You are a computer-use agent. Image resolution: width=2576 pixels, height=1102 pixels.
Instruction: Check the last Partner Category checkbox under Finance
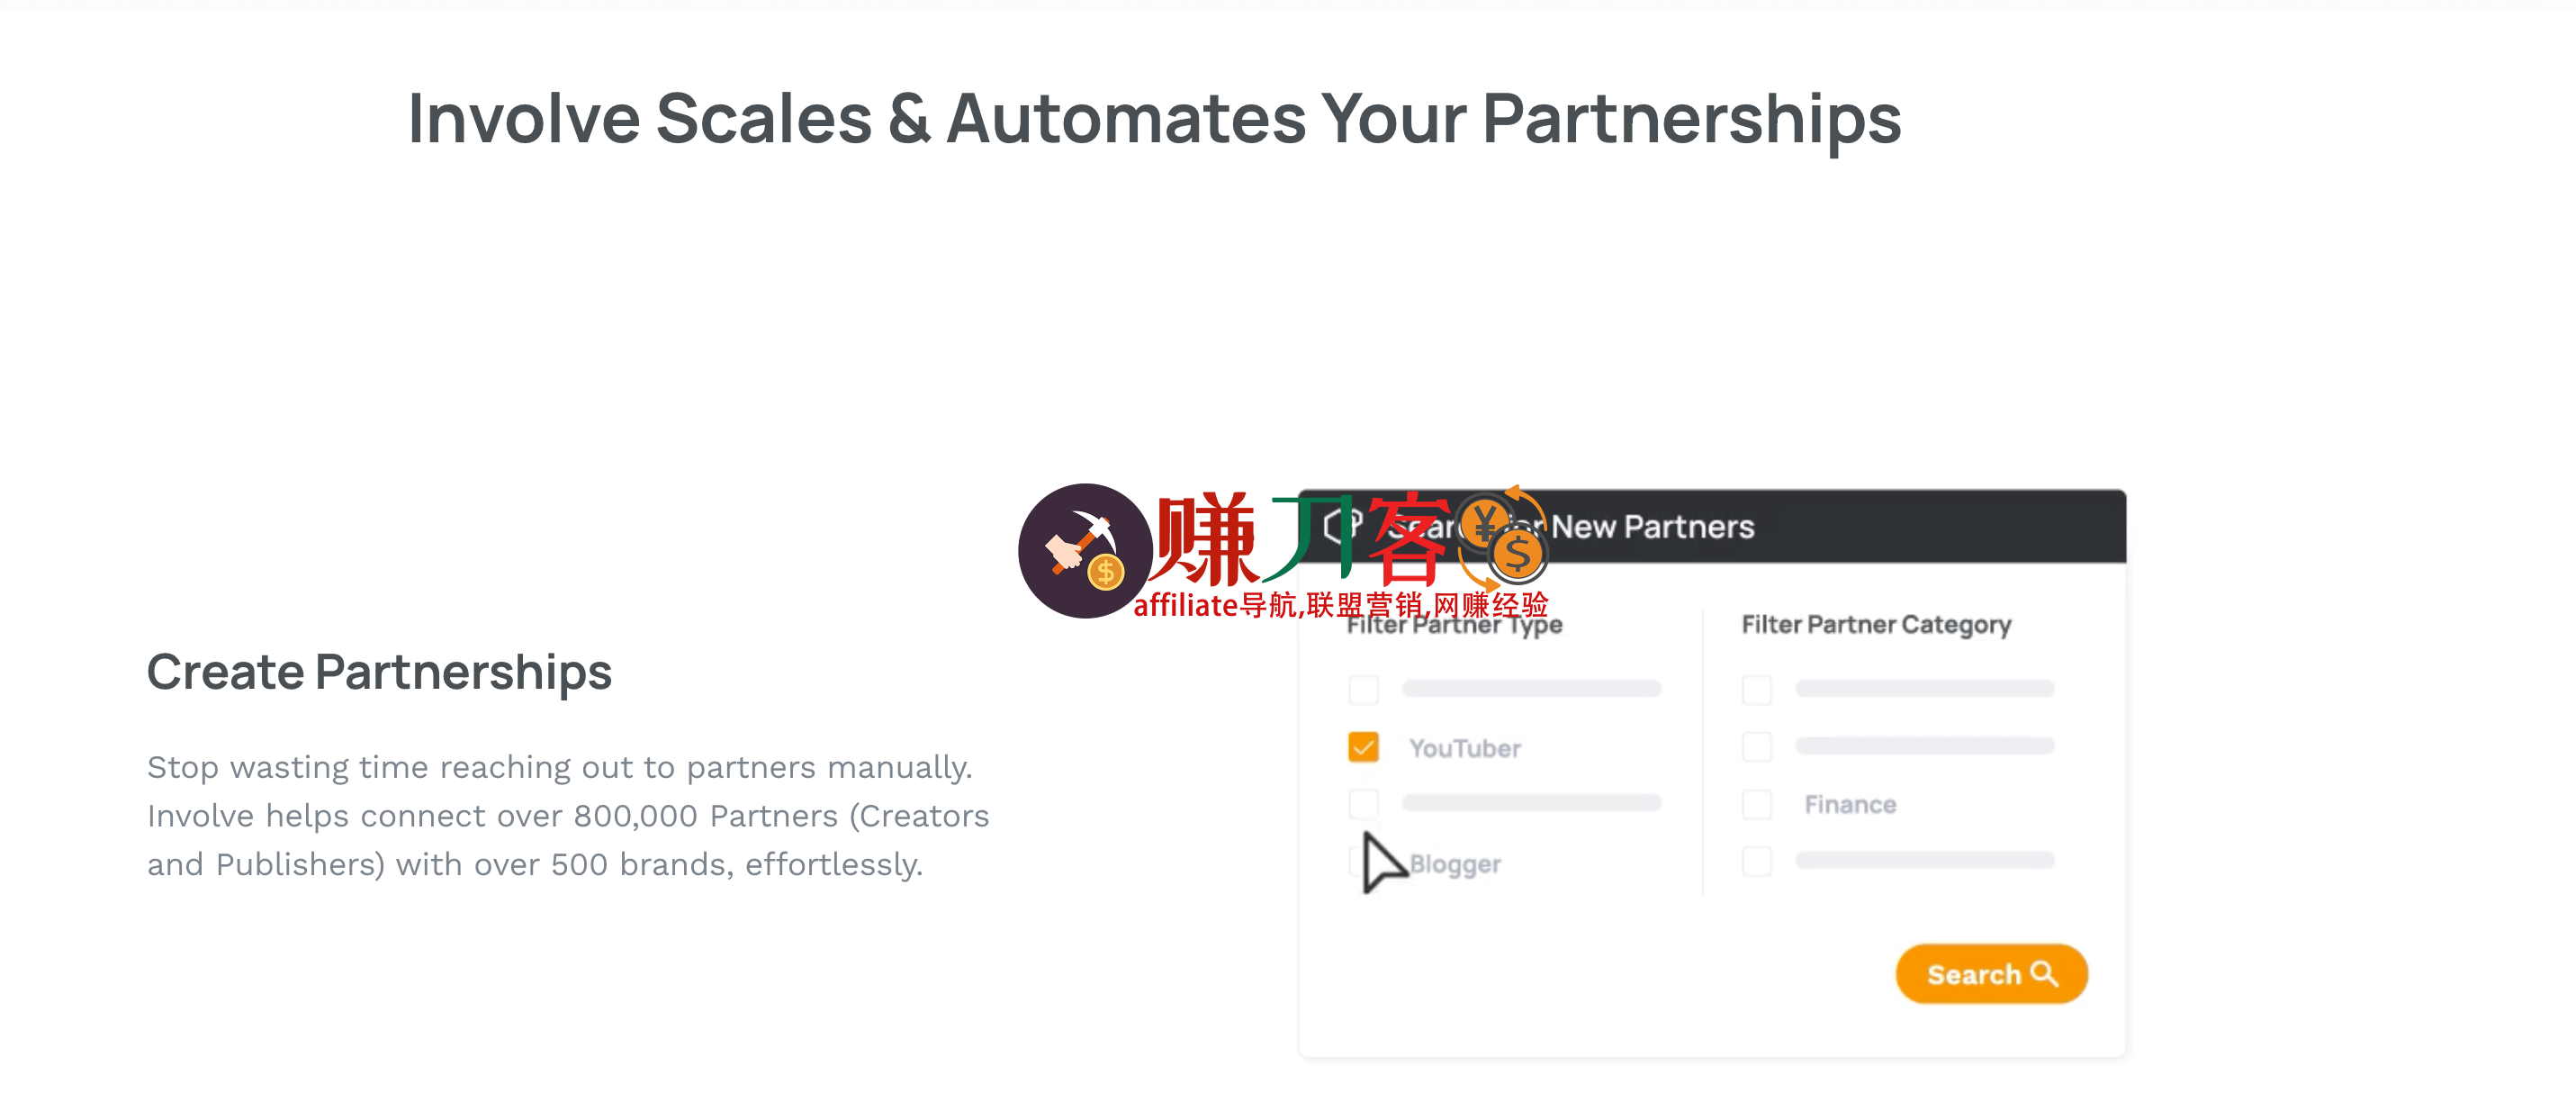pyautogui.click(x=1757, y=861)
